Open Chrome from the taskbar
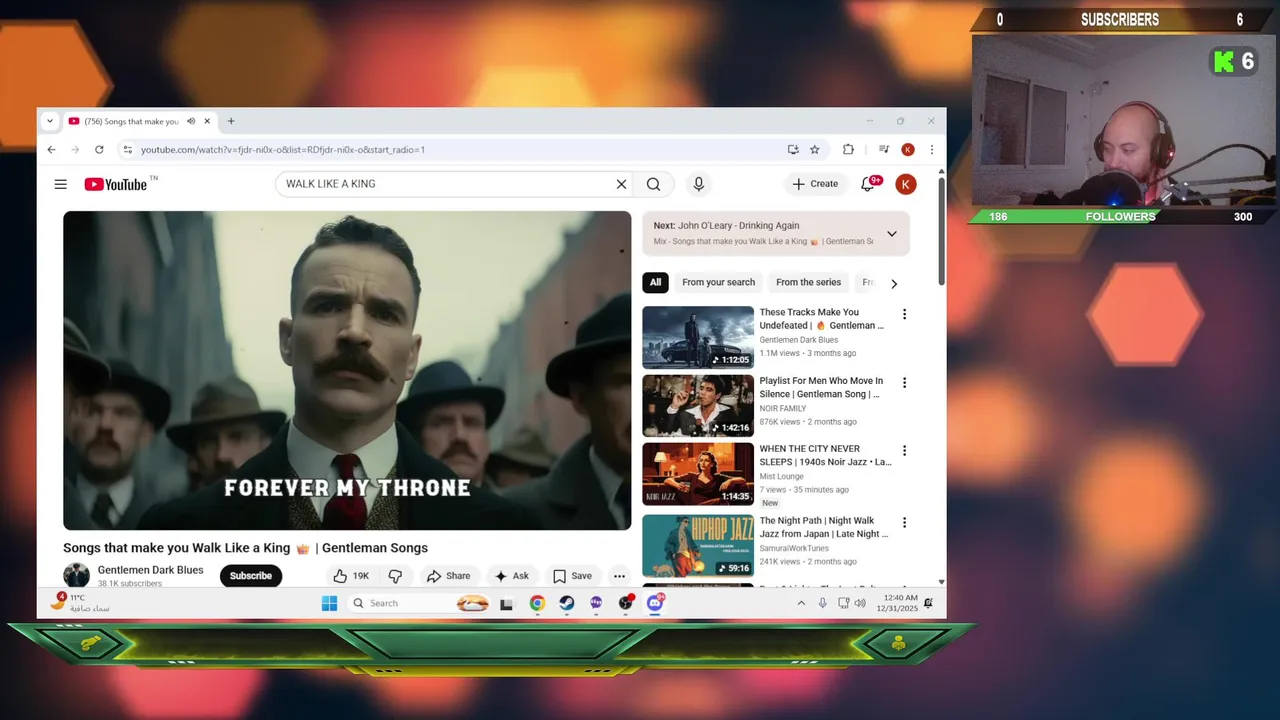The height and width of the screenshot is (720, 1280). tap(537, 603)
